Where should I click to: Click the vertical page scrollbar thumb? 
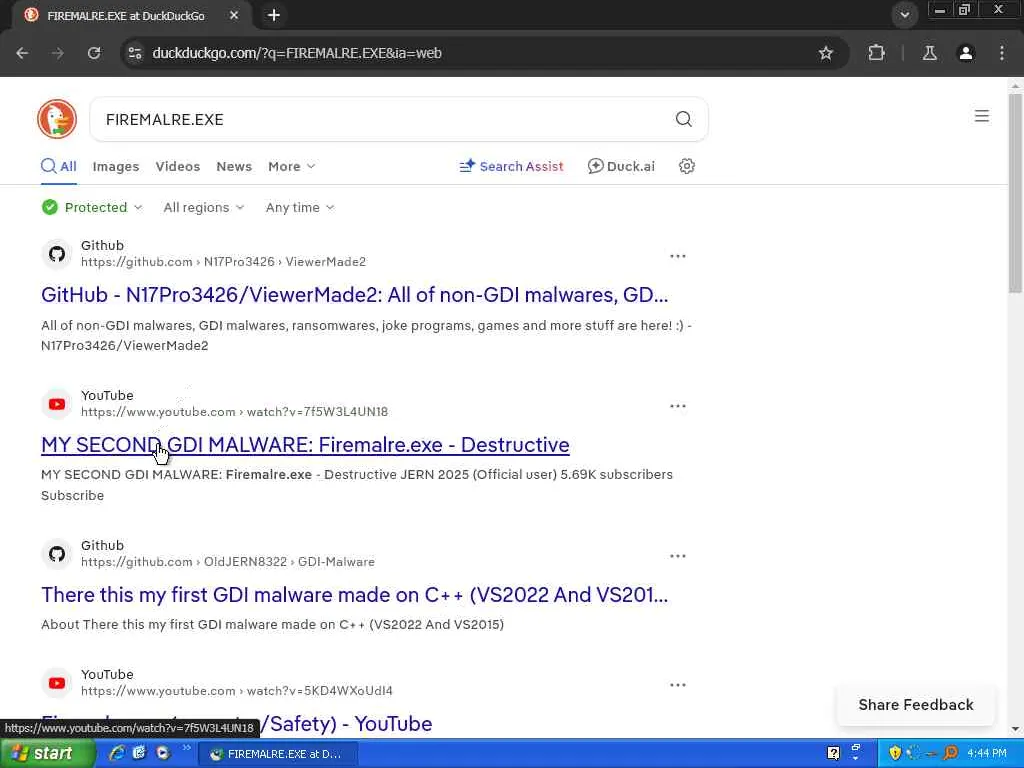(x=1015, y=193)
